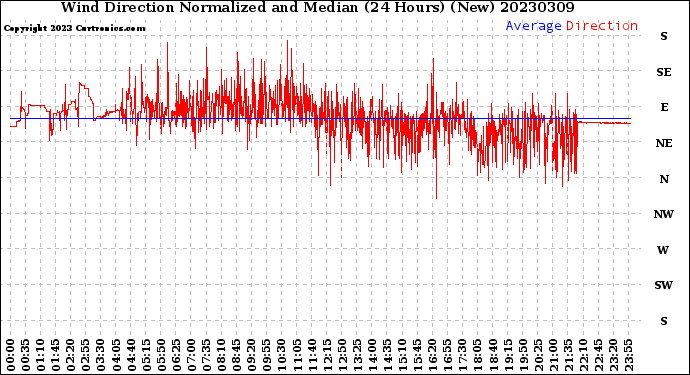This screenshot has width=690, height=375.
Task: Click the 18:05 time label
Action: click(x=478, y=356)
